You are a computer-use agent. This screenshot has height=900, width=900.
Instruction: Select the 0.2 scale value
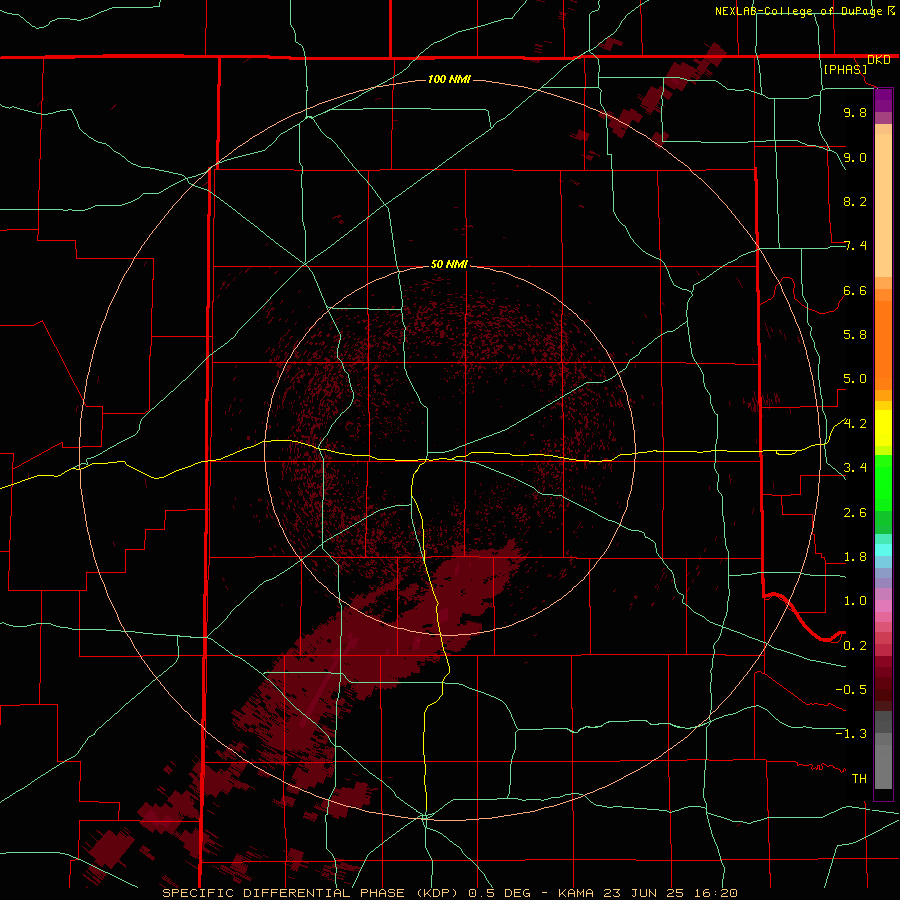pyautogui.click(x=855, y=646)
